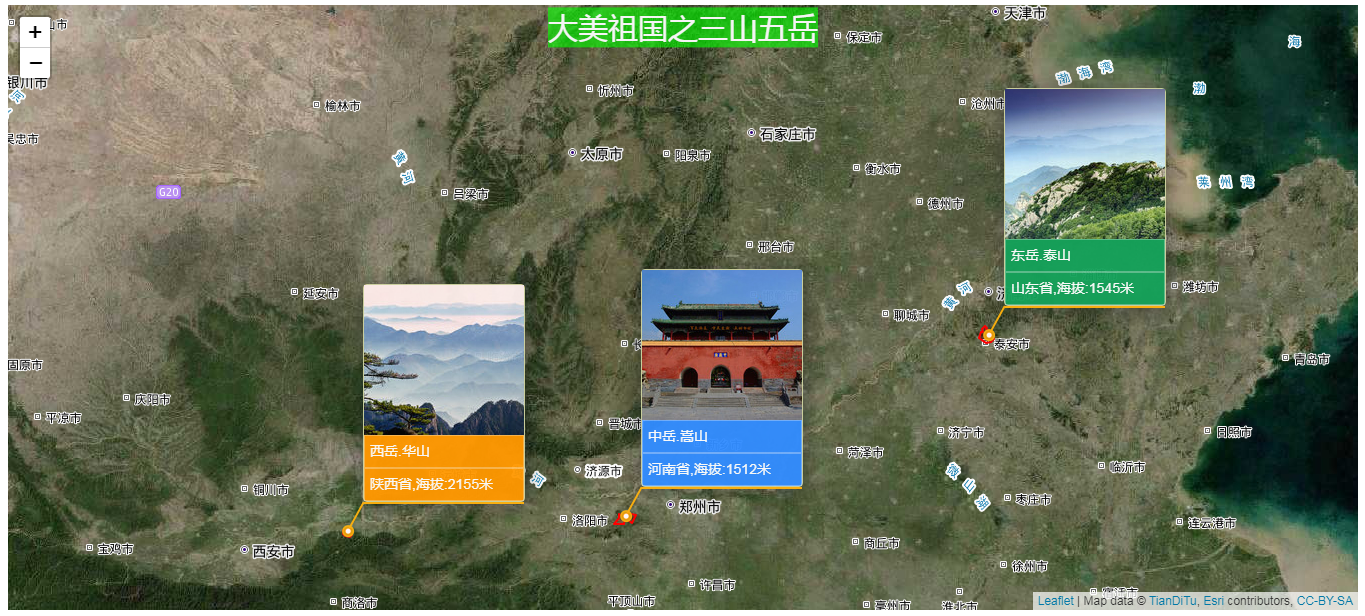
Task: Click the 铜川市 city label
Action: tap(270, 490)
